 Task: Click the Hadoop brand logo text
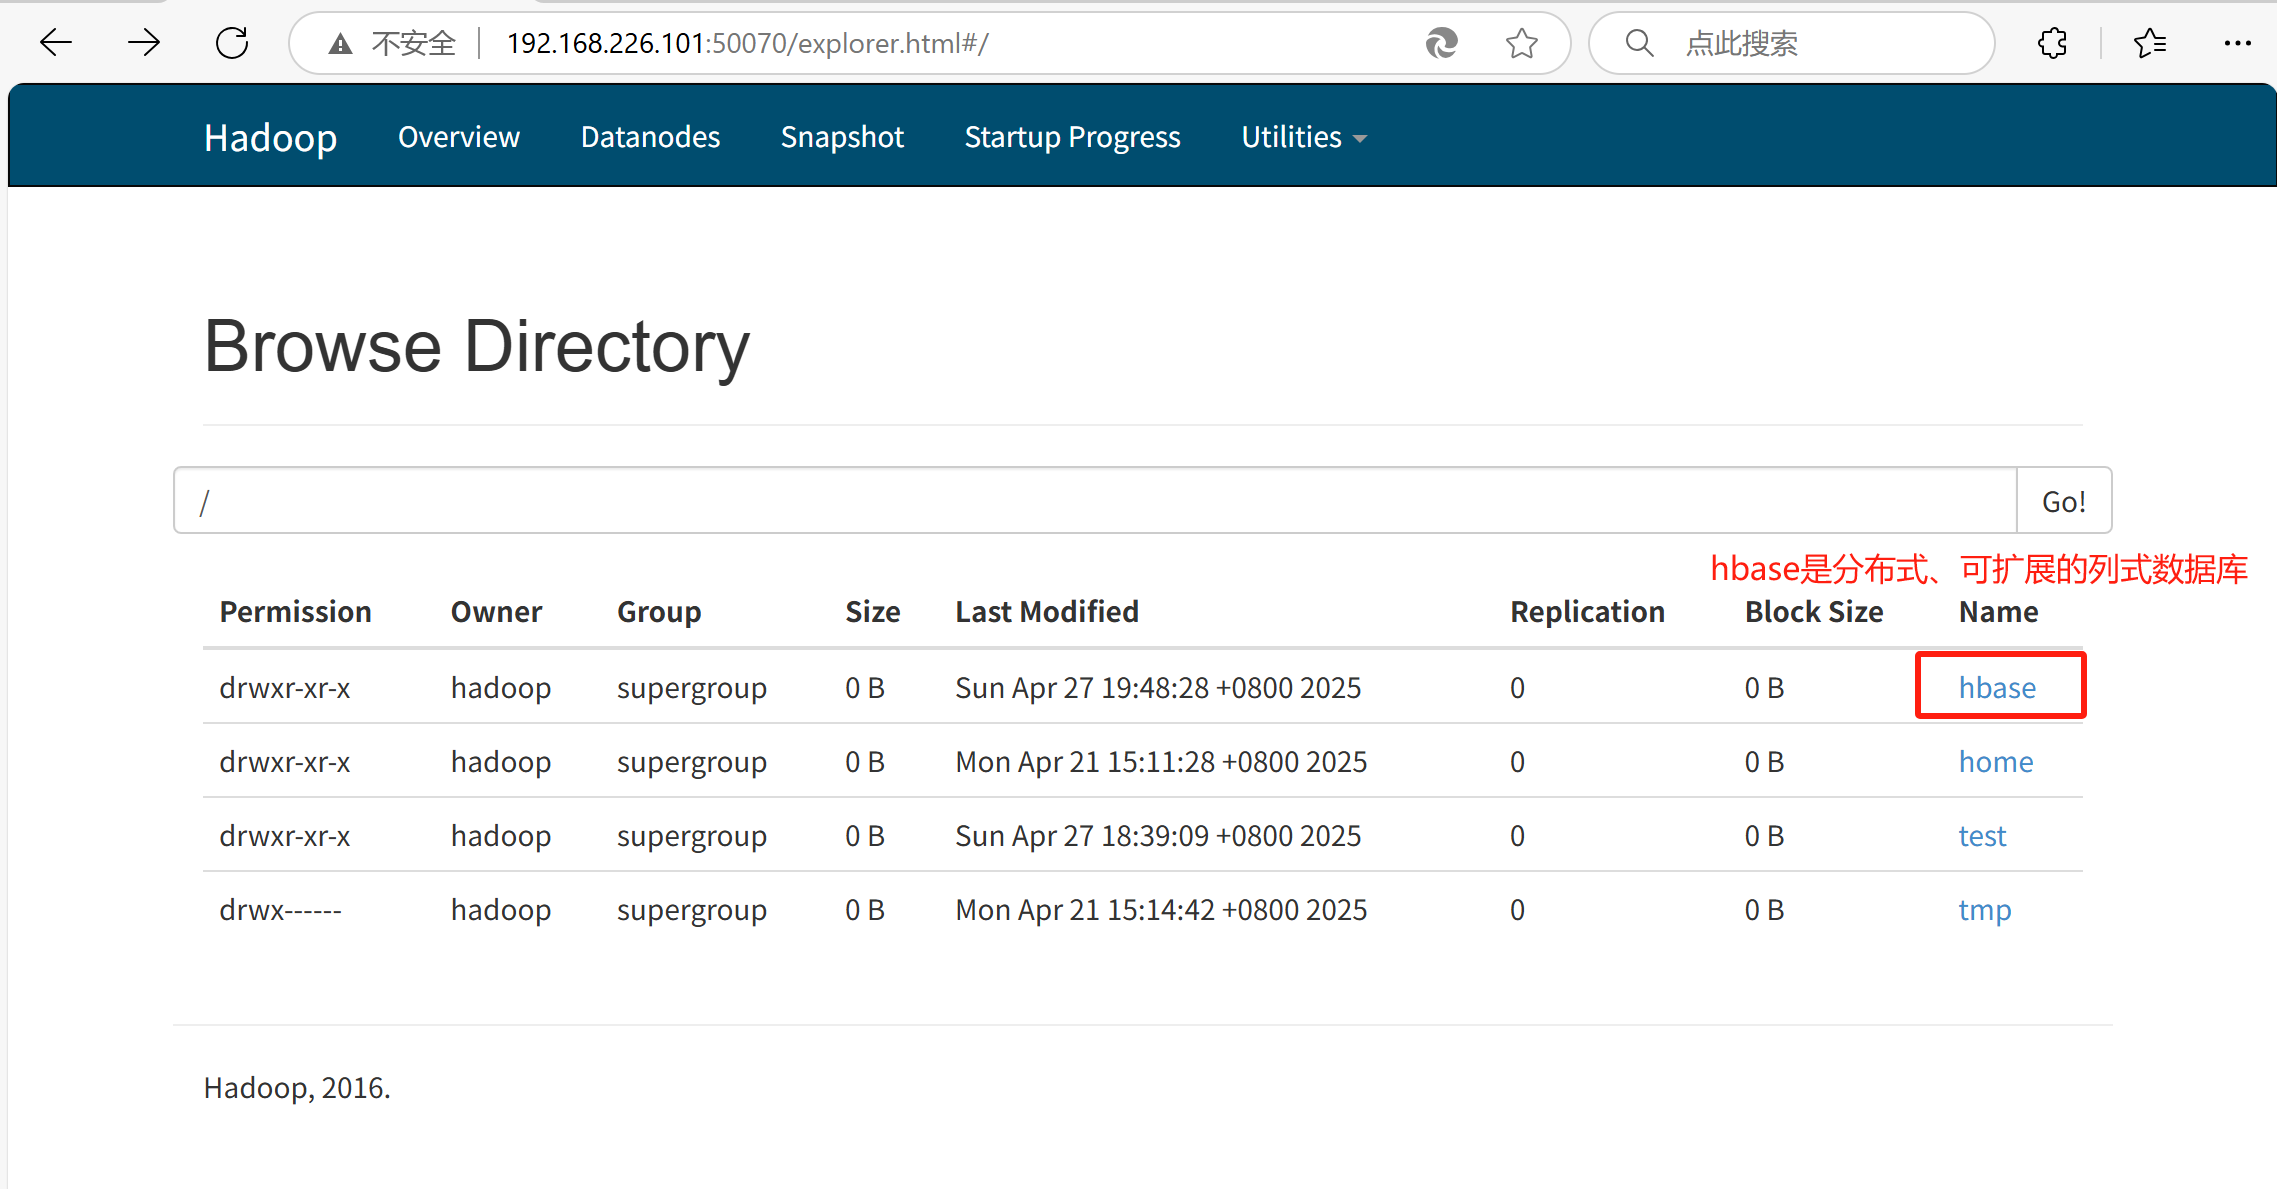click(x=270, y=137)
